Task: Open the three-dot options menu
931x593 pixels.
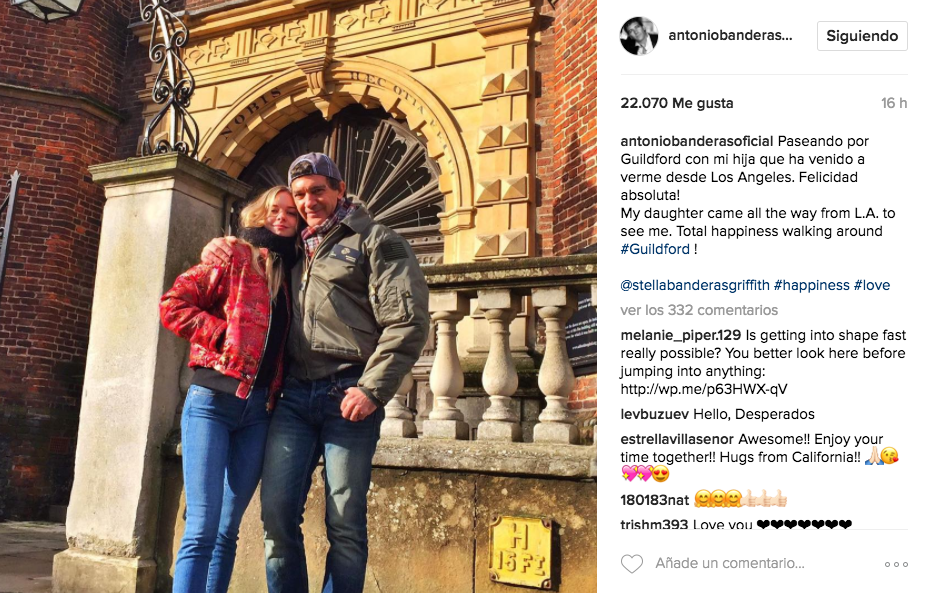Action: [896, 564]
